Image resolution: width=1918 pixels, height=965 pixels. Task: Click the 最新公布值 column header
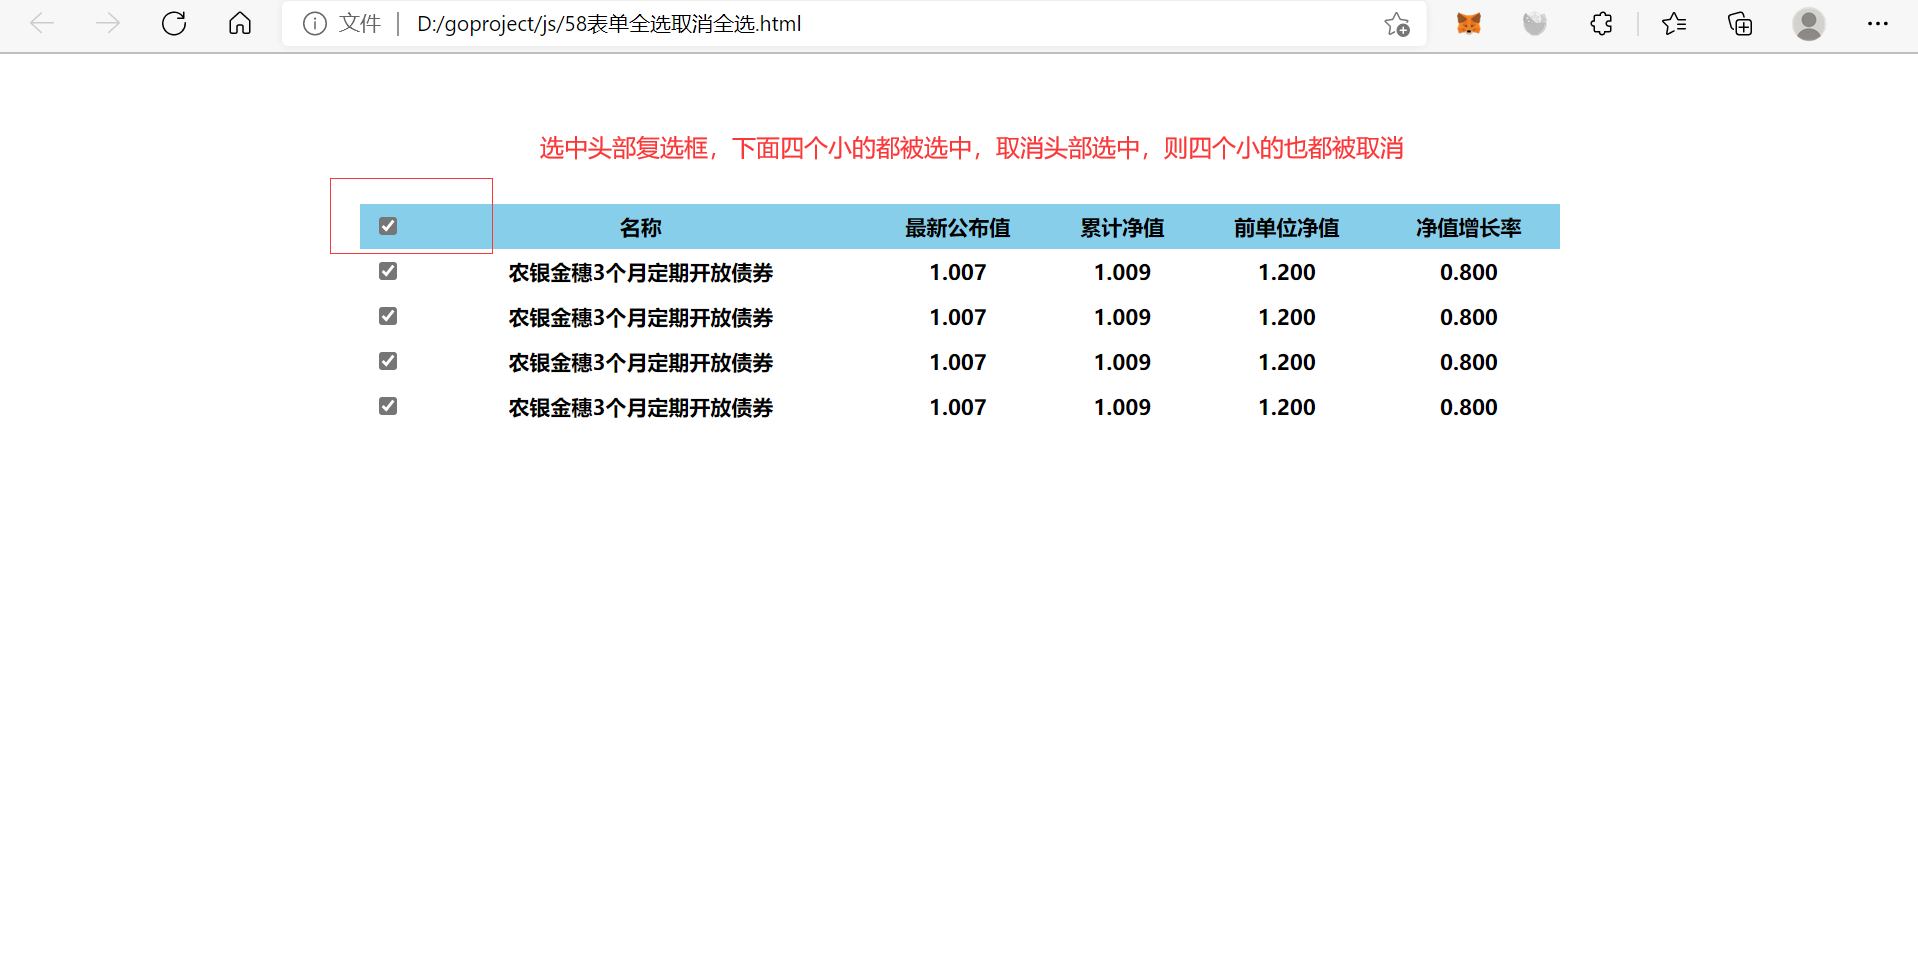click(958, 227)
